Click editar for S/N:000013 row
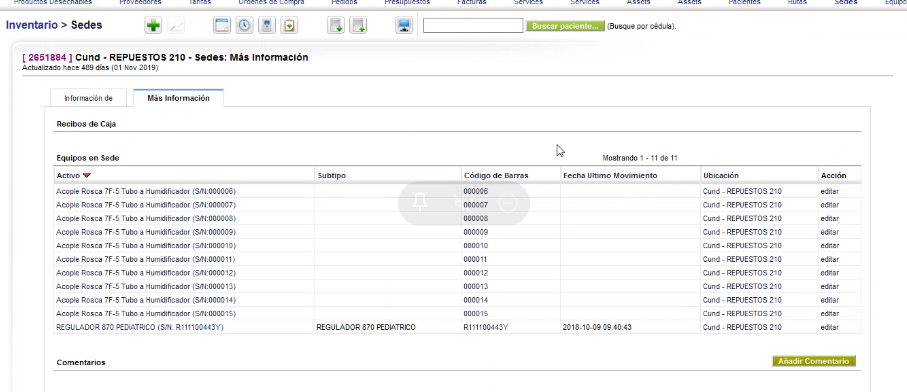The image size is (907, 392). point(829,287)
